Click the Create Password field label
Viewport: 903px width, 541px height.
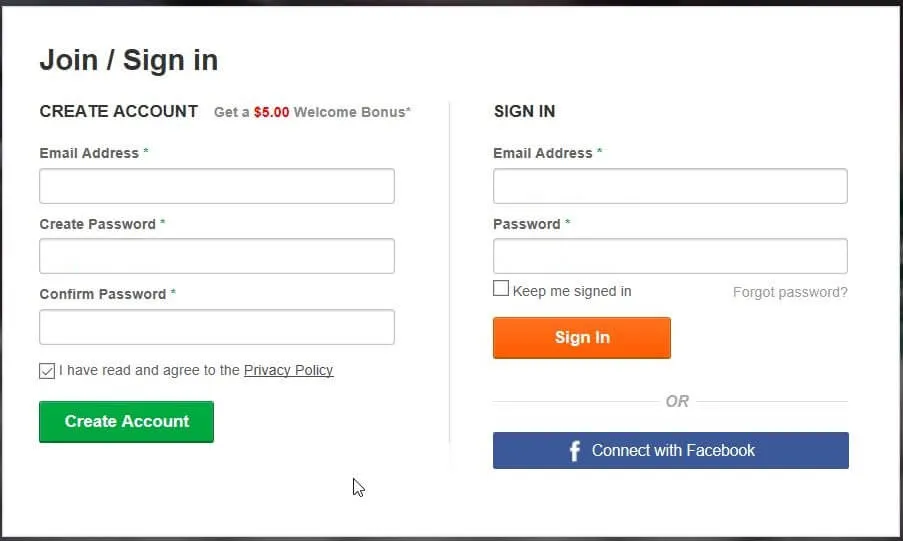pos(97,224)
